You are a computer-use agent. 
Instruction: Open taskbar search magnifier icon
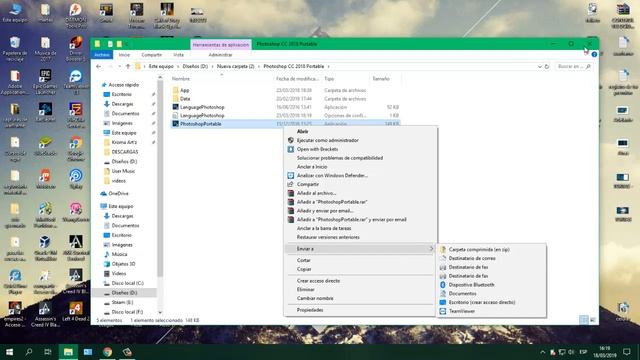point(29,352)
